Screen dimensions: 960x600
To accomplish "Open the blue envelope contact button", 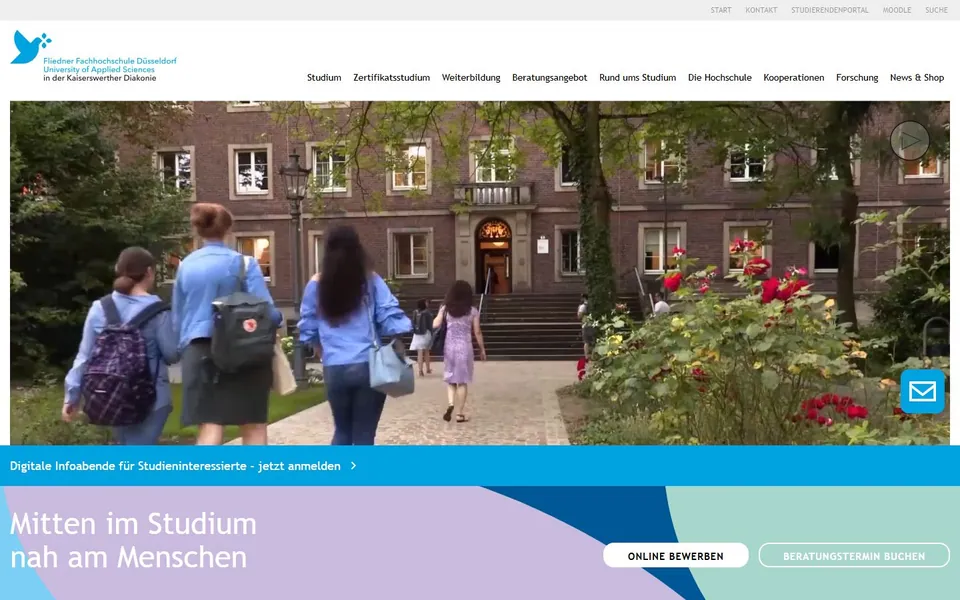I will (x=922, y=391).
